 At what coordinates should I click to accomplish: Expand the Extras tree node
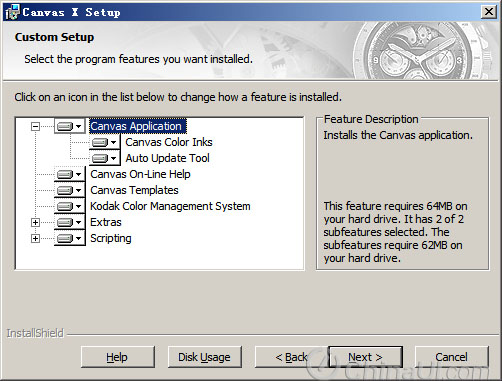pyautogui.click(x=35, y=222)
